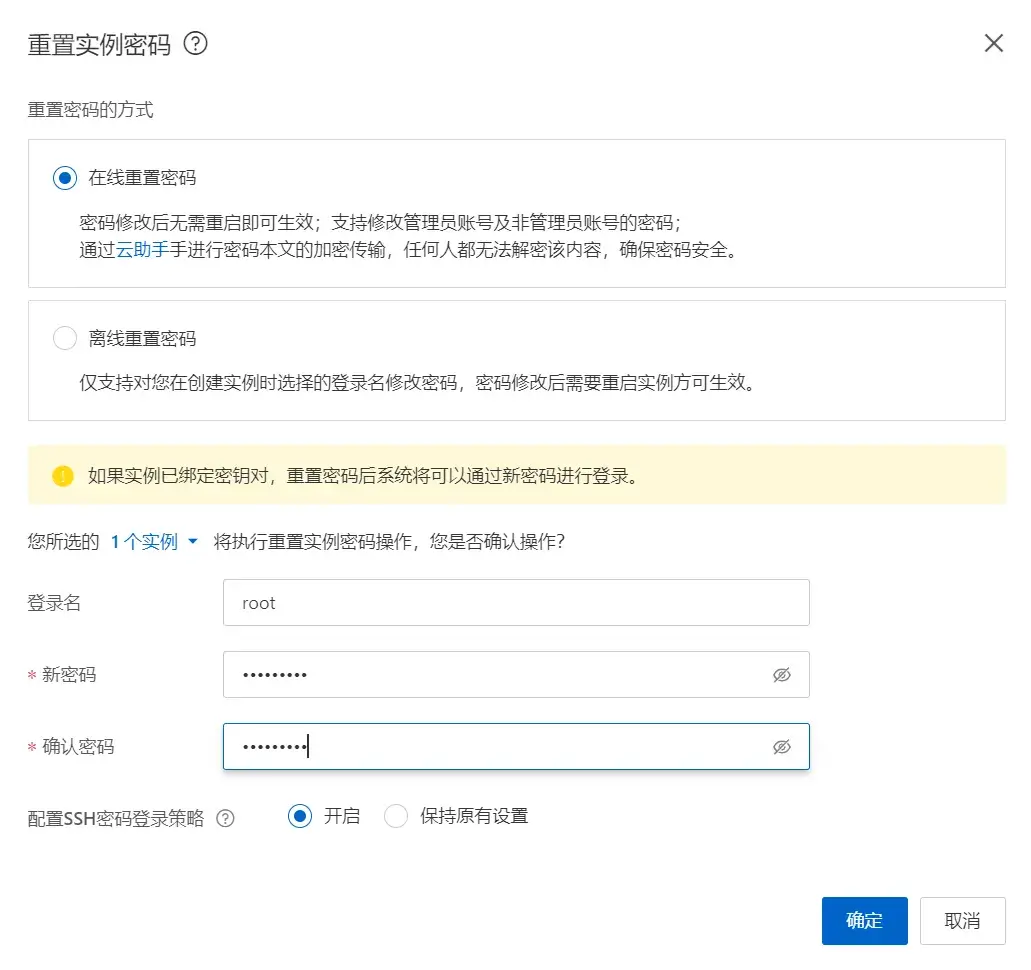Click the help icon beside 重置实例密码 title
The width and height of the screenshot is (1031, 970).
[x=195, y=44]
